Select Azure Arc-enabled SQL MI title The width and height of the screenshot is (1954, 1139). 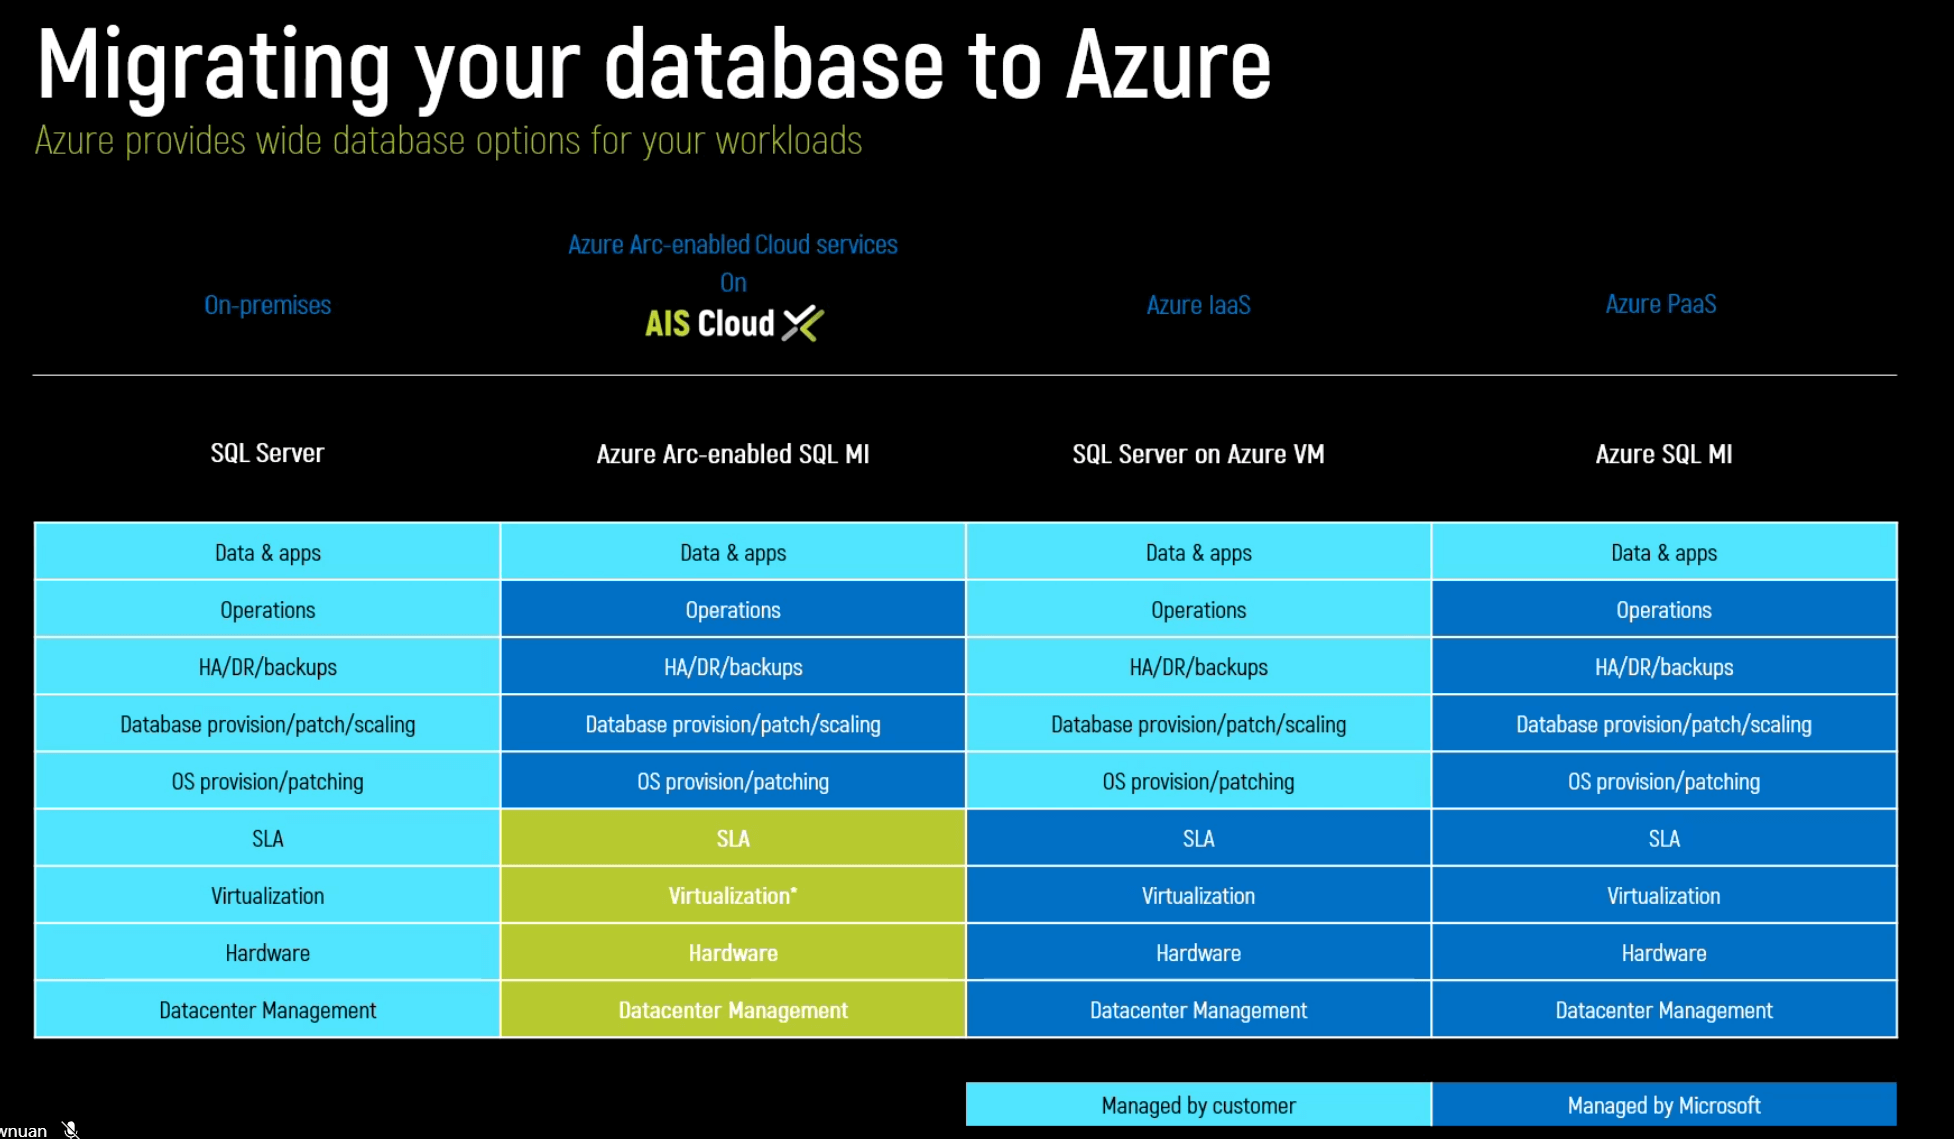[733, 454]
